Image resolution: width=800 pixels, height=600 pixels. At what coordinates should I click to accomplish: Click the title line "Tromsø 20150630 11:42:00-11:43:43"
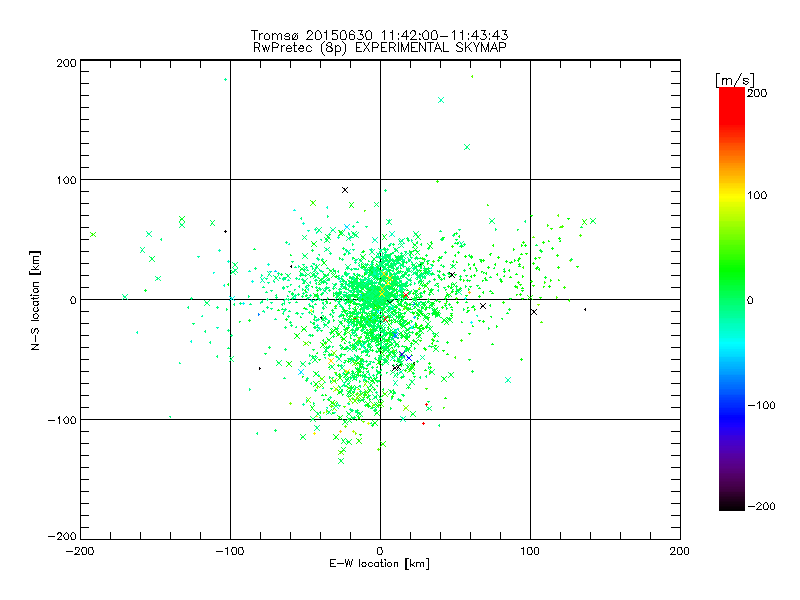click(x=380, y=35)
